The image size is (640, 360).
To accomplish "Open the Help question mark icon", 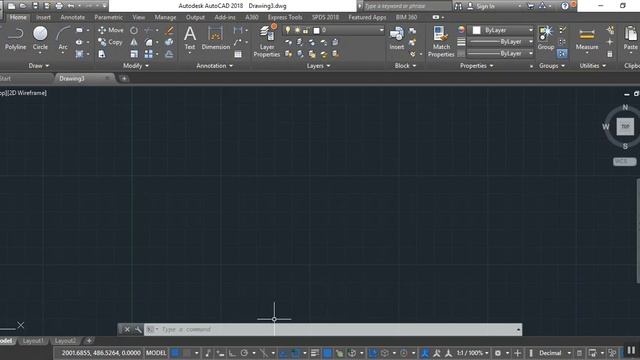I will [564, 6].
